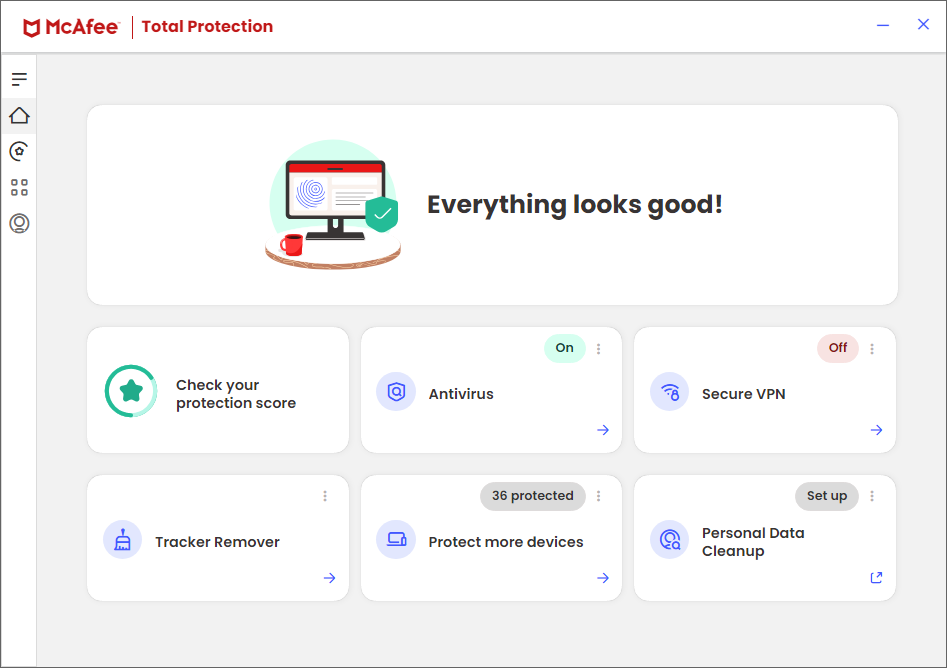Expand Antivirus three-dot options menu

[599, 349]
